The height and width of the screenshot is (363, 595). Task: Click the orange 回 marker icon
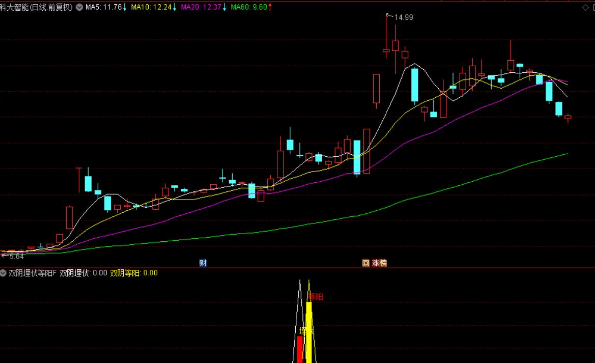[366, 262]
